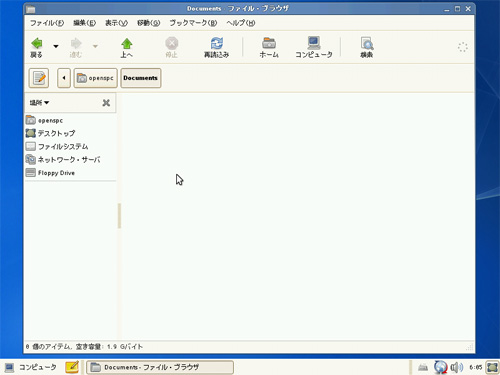Open Computer from the toolbar
Image resolution: width=500 pixels, height=375 pixels.
pos(314,48)
